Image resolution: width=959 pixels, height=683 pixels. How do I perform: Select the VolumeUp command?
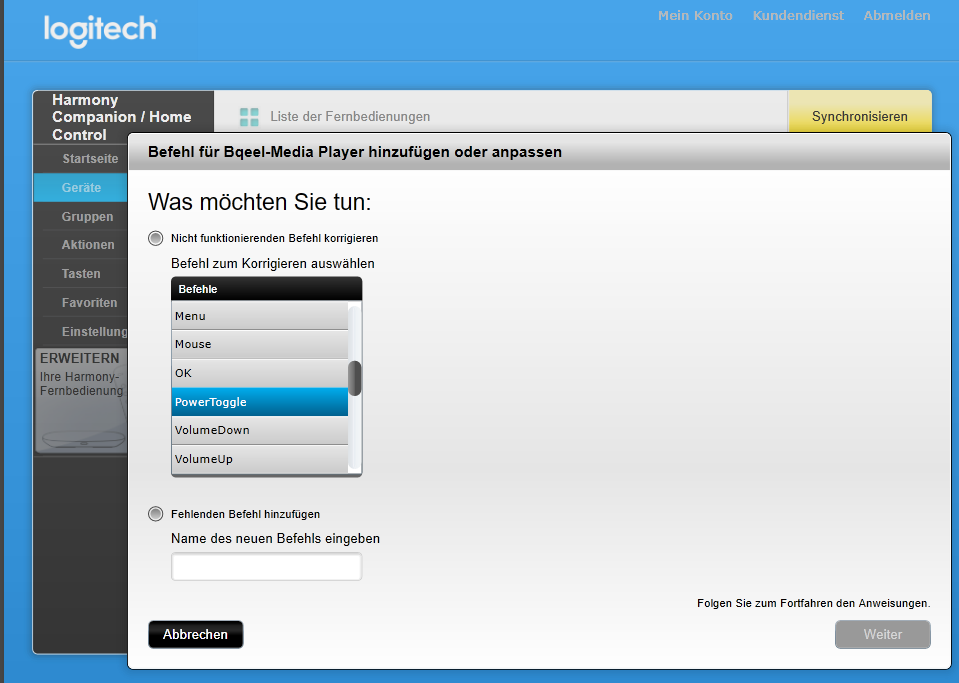tap(260, 459)
